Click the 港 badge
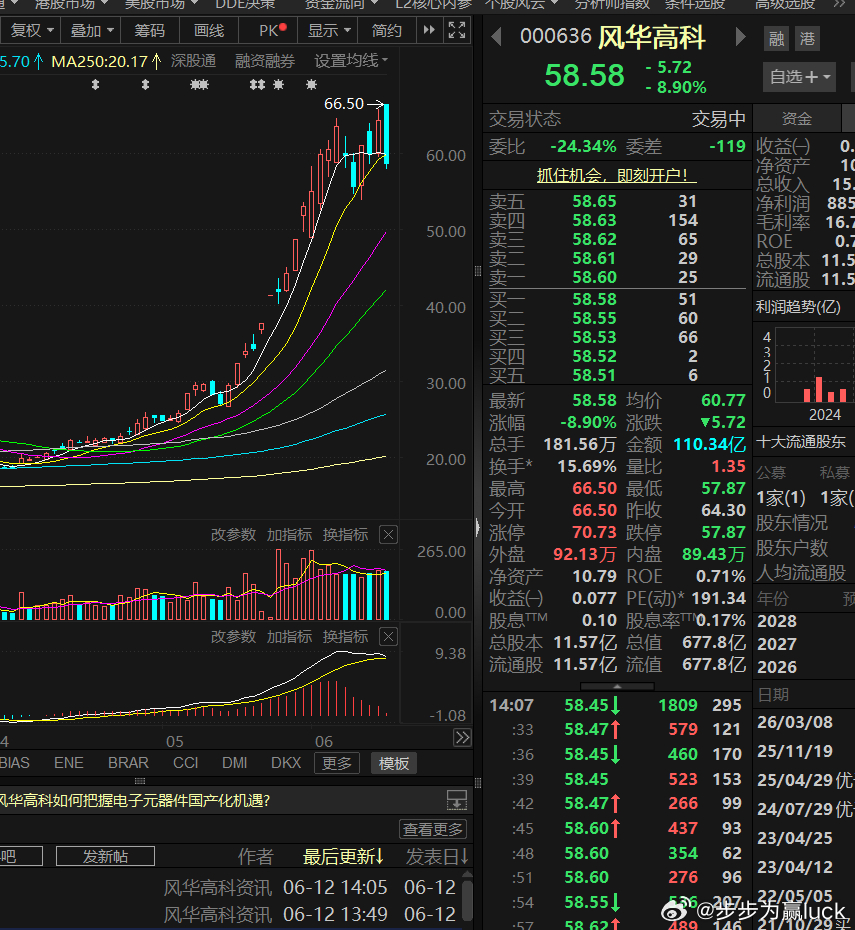The width and height of the screenshot is (855, 930). click(x=807, y=39)
